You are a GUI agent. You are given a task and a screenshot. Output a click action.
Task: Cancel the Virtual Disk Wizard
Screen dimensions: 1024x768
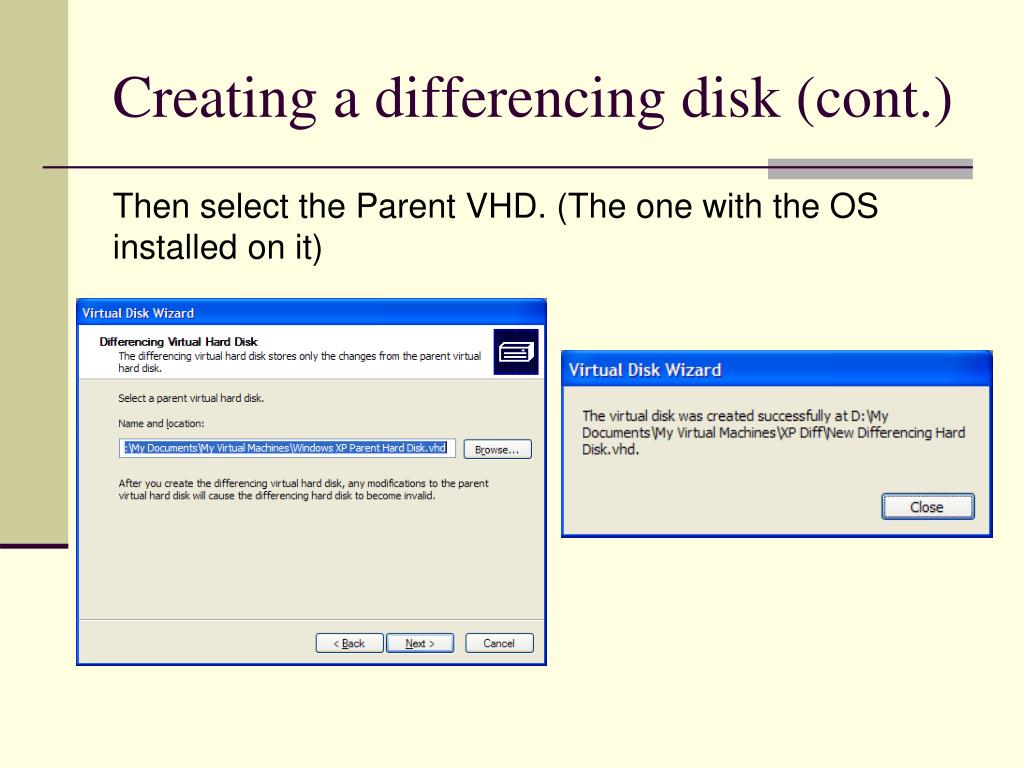499,643
